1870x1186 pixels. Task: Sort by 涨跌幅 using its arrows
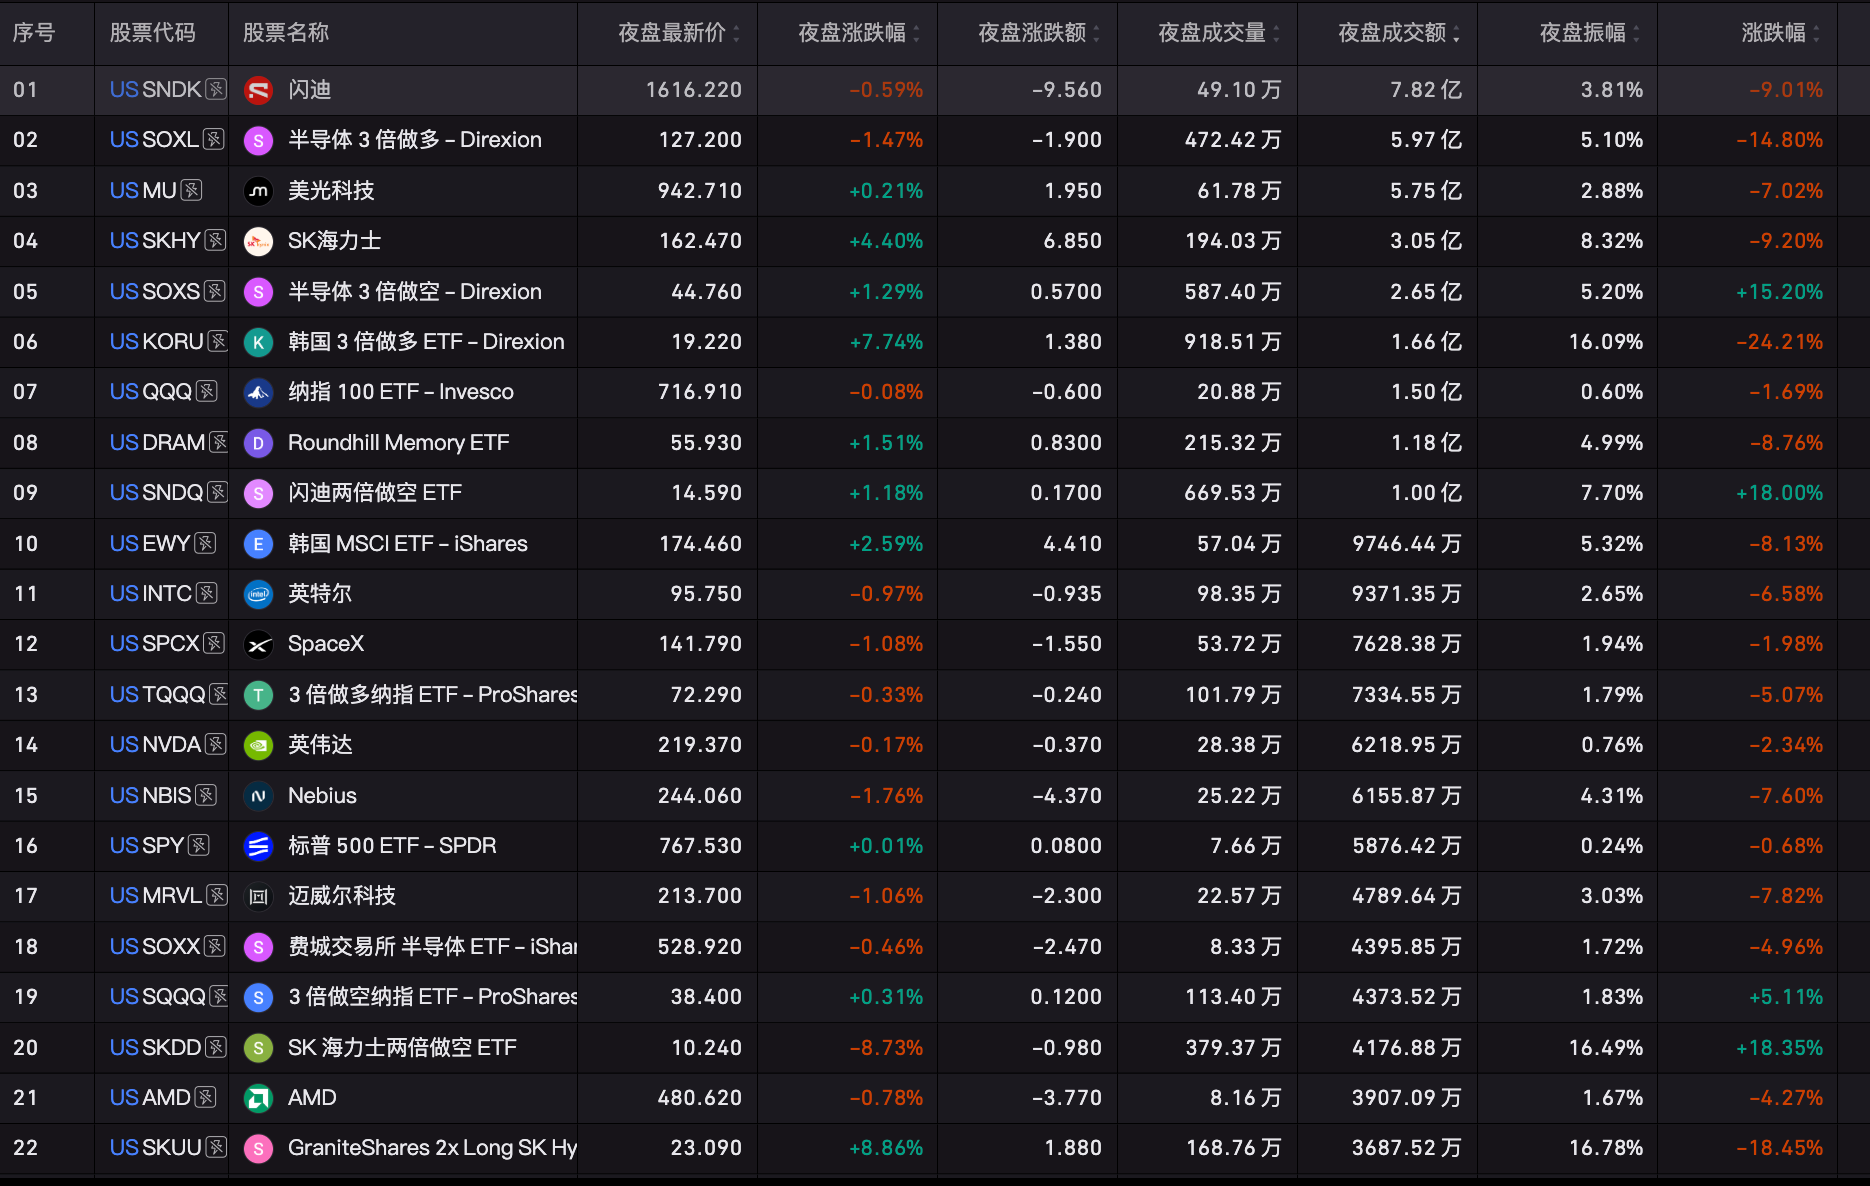(x=1816, y=33)
